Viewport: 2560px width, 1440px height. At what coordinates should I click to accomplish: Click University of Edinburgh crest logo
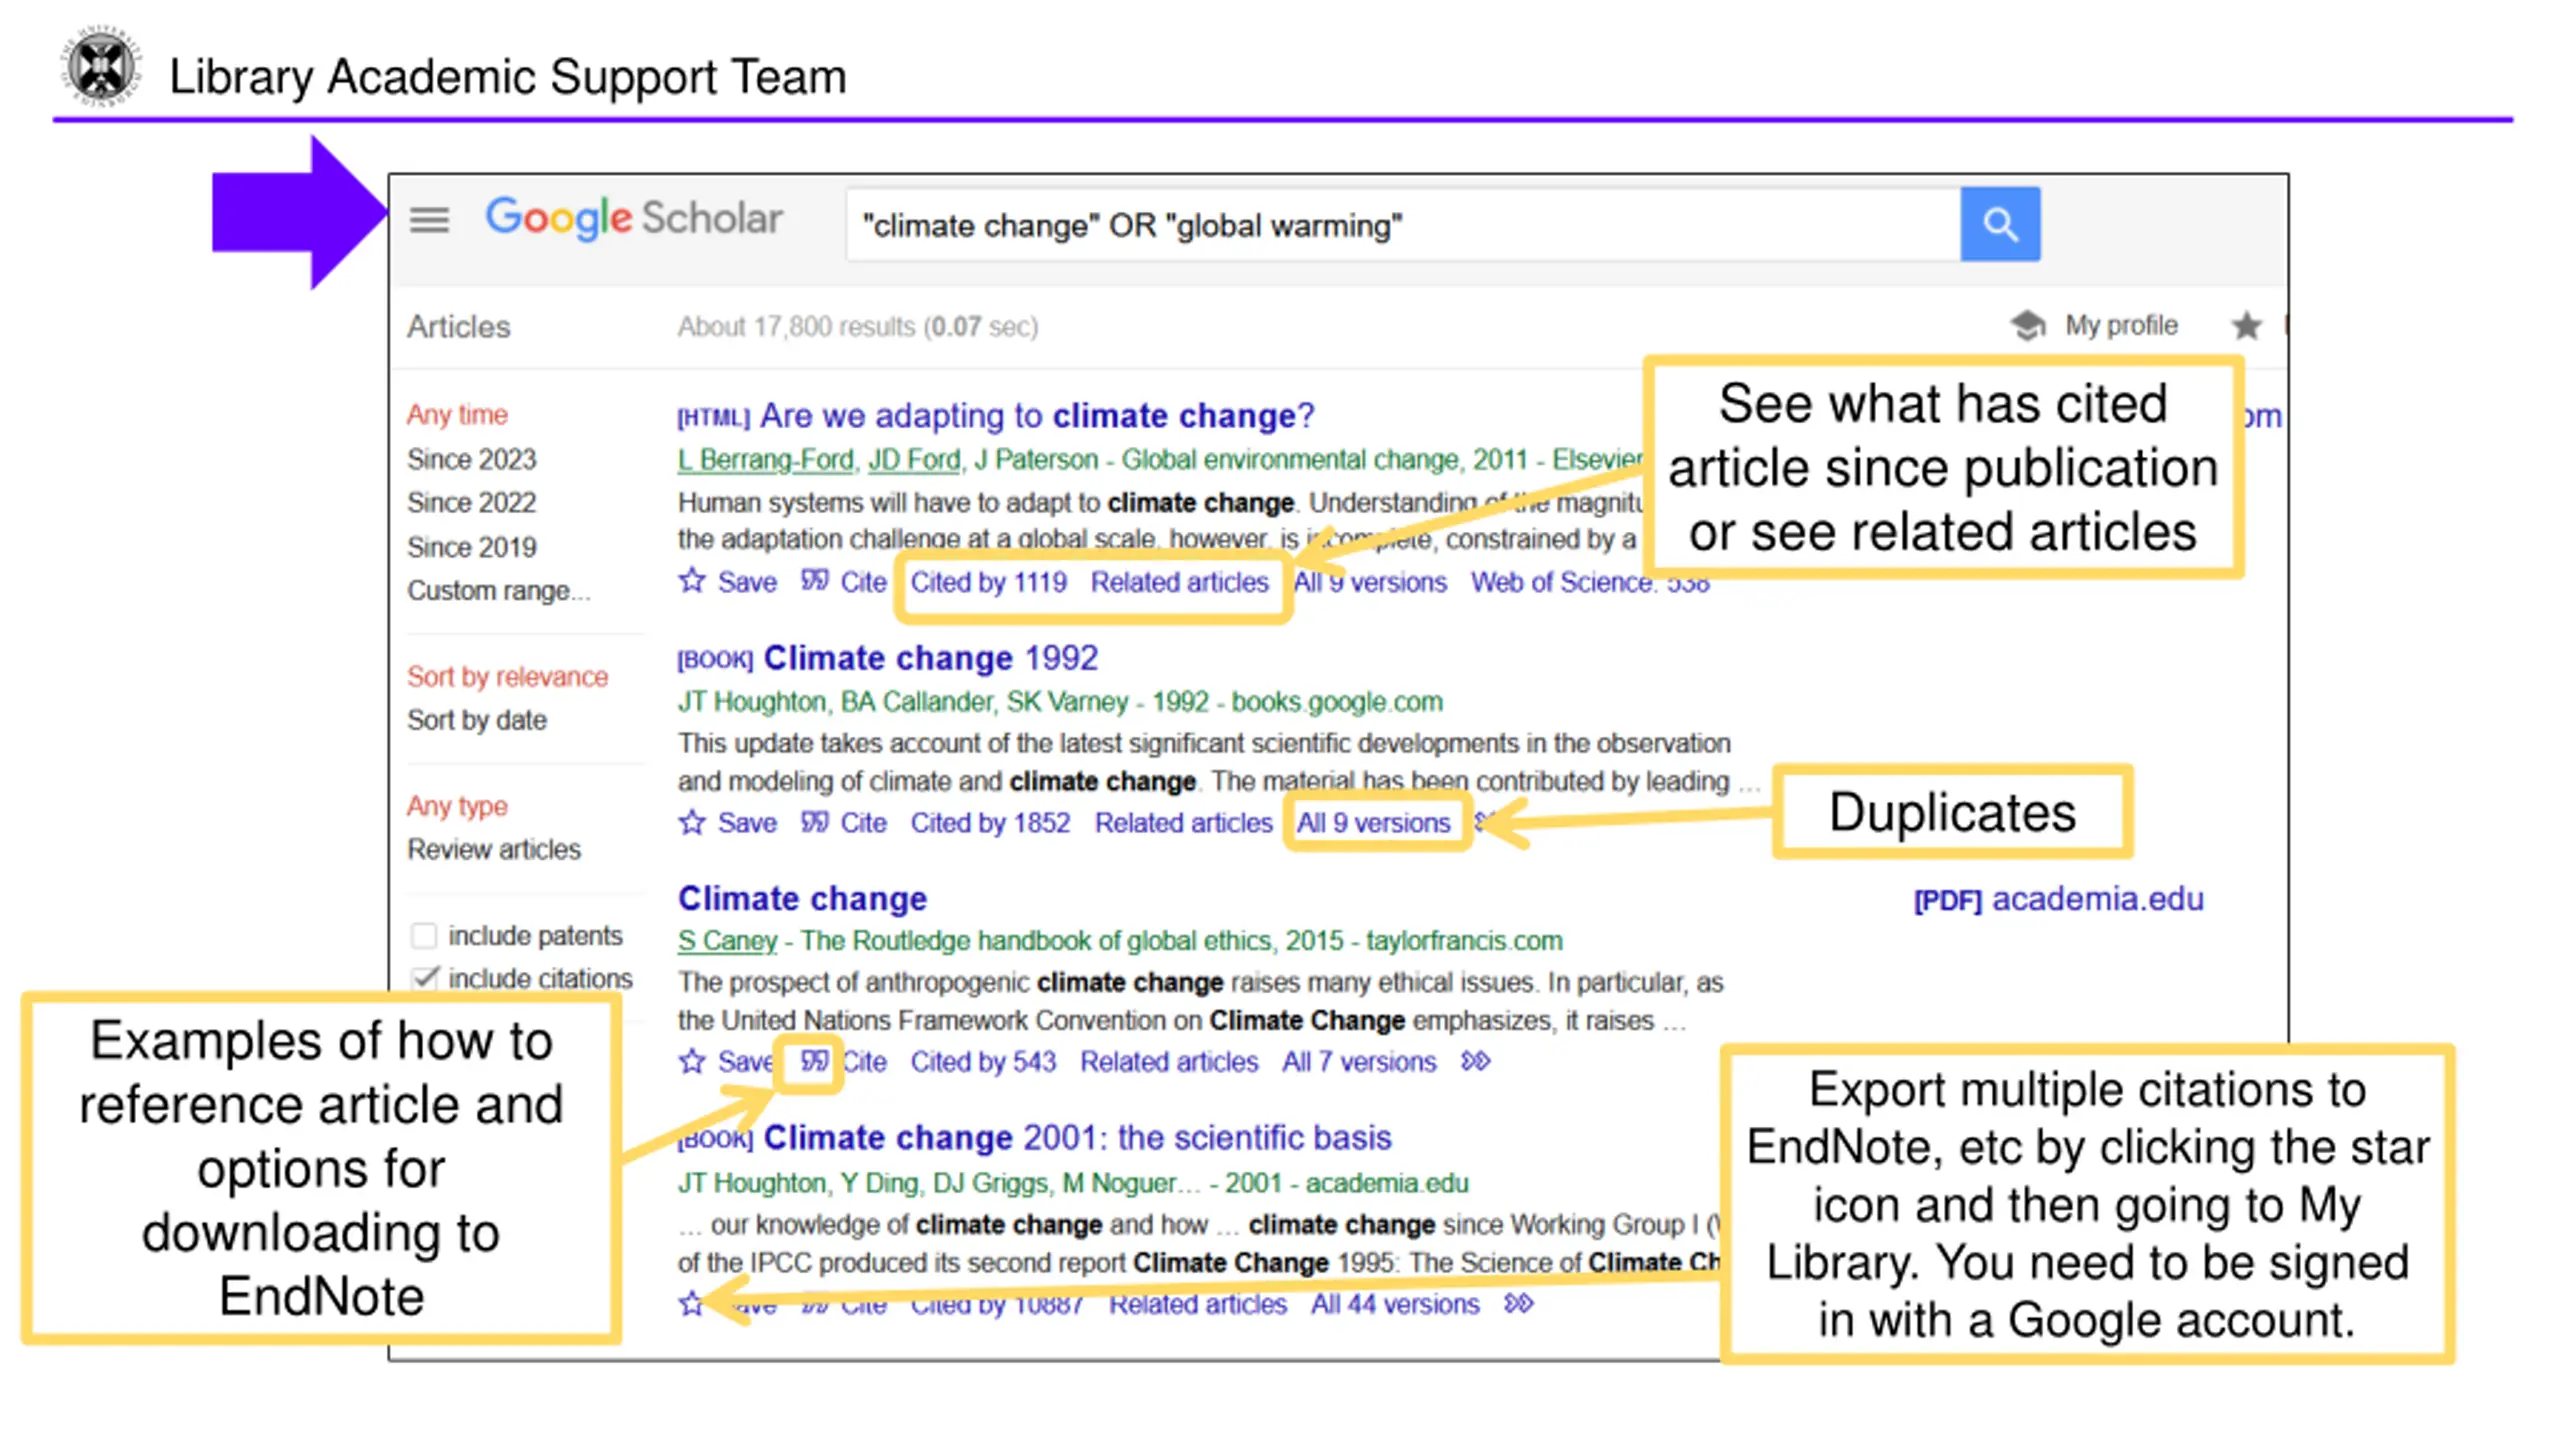pyautogui.click(x=101, y=67)
